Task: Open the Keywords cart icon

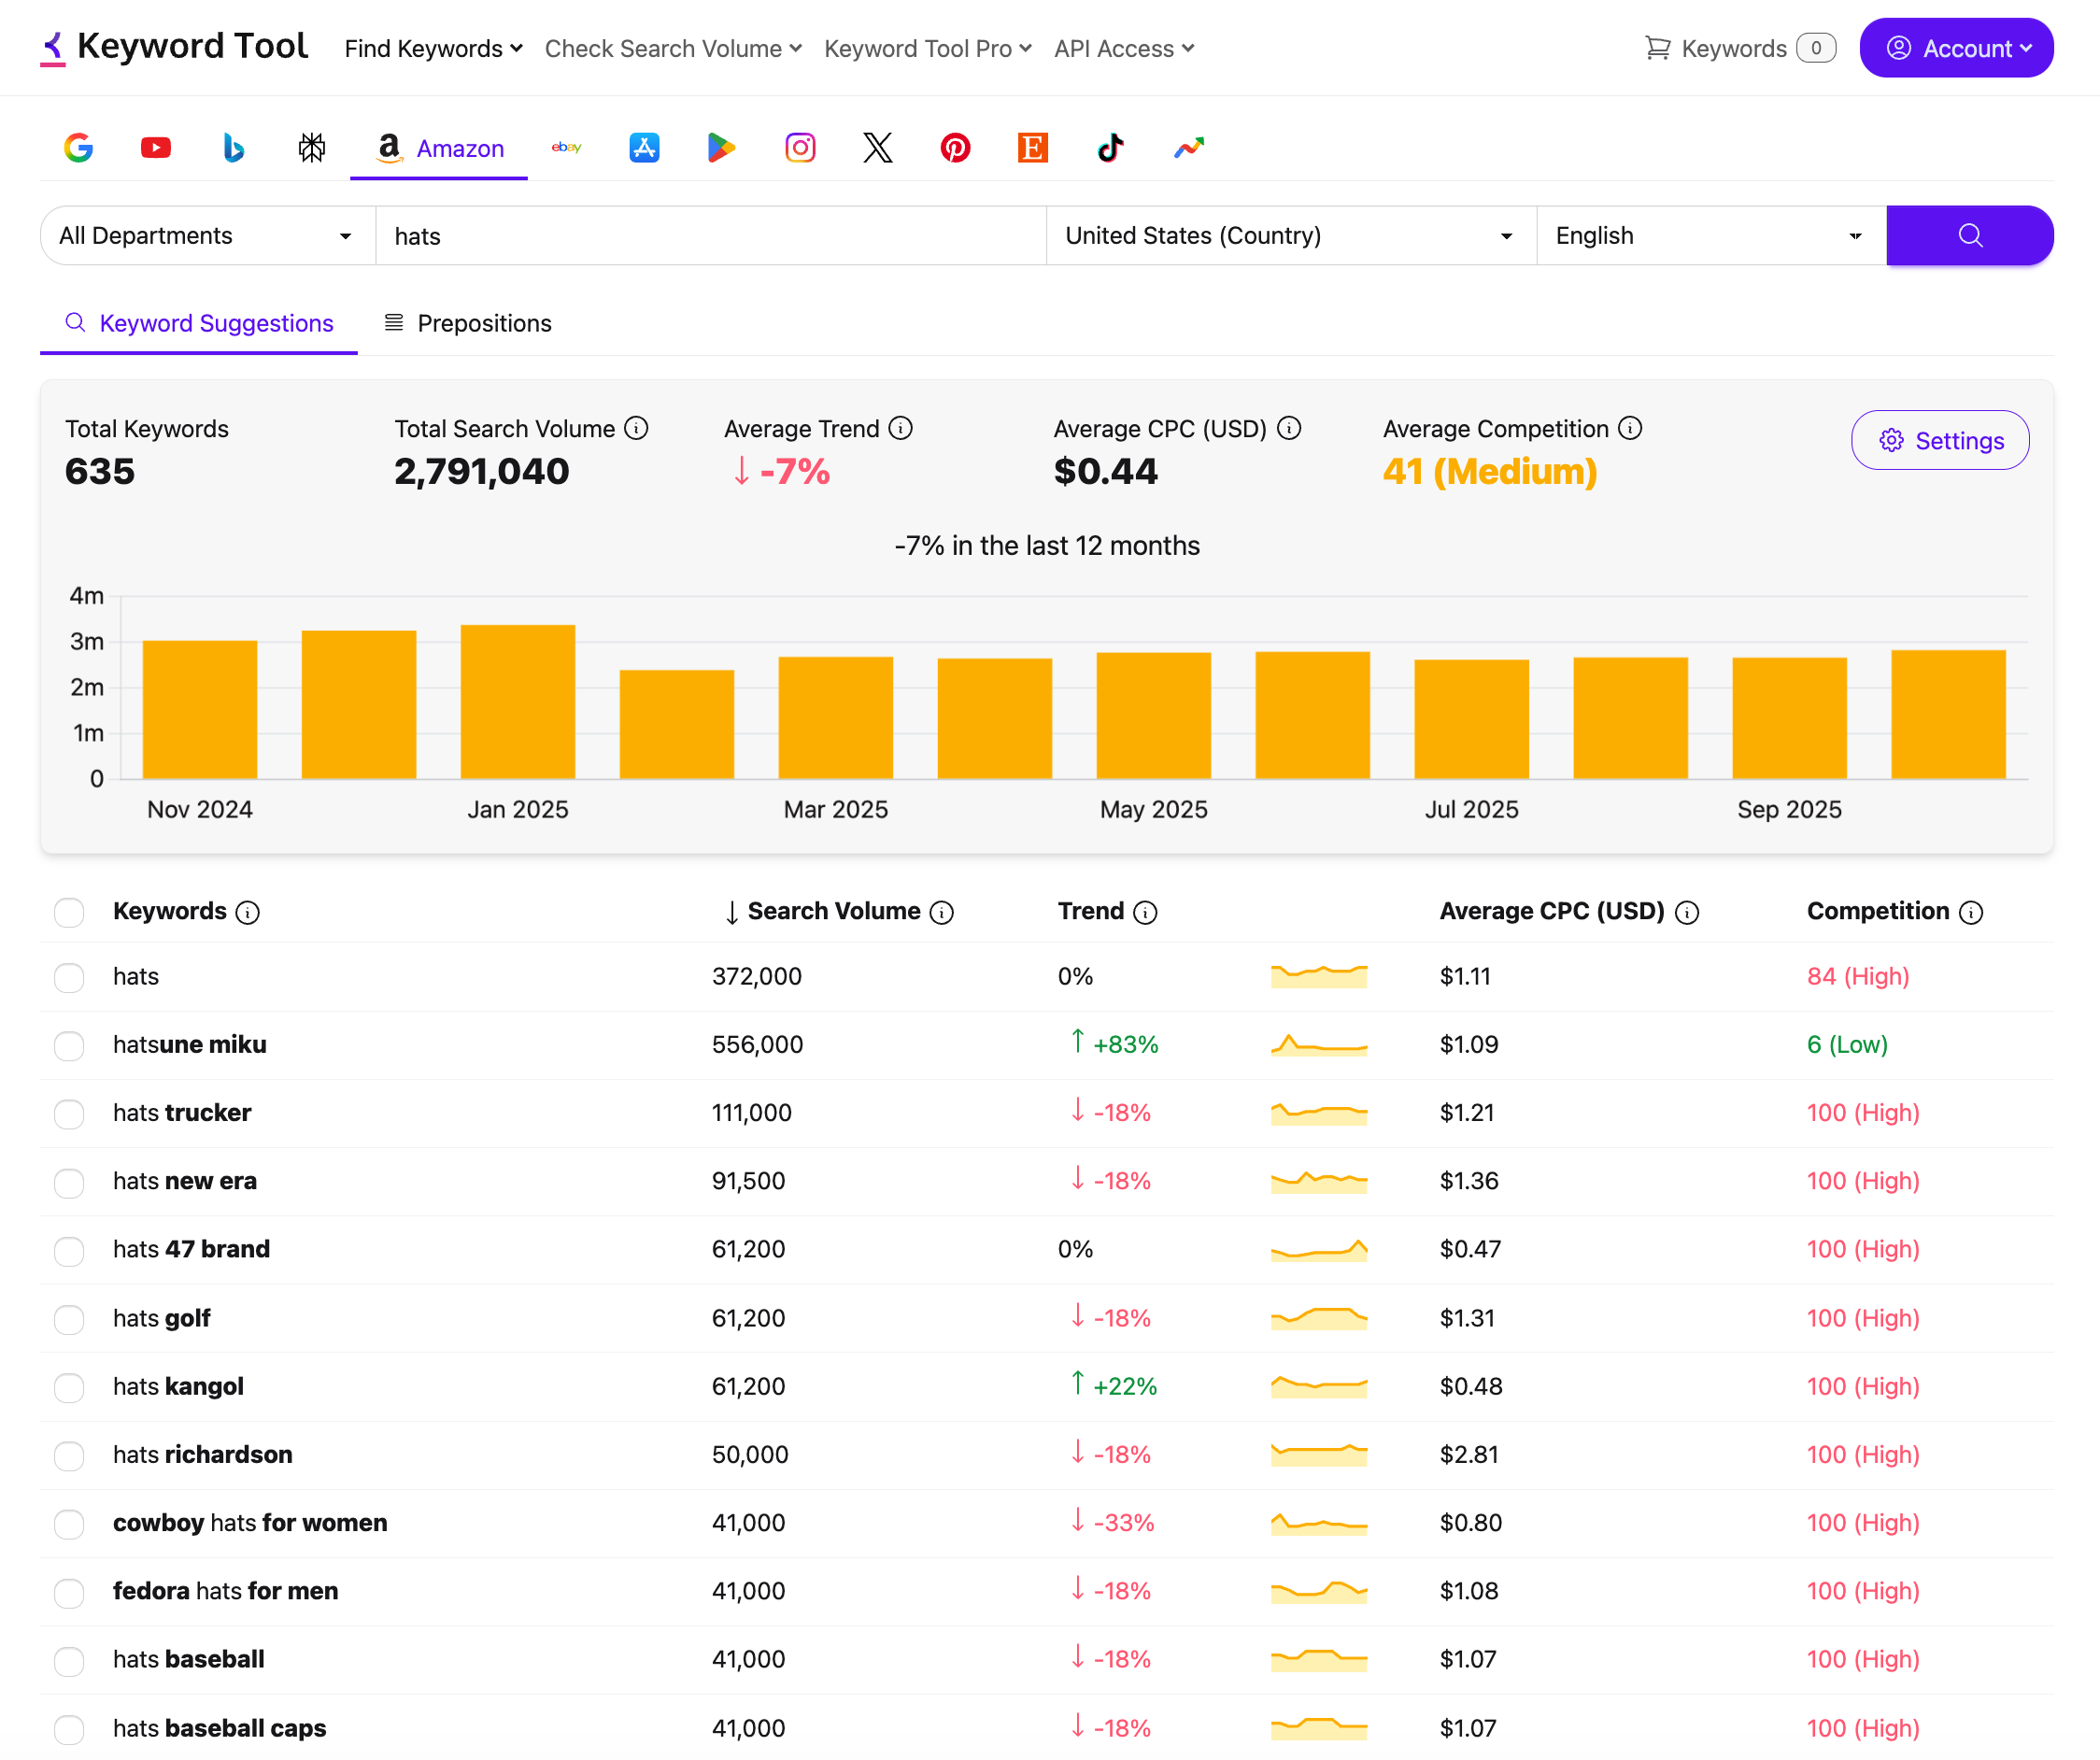Action: click(1658, 48)
